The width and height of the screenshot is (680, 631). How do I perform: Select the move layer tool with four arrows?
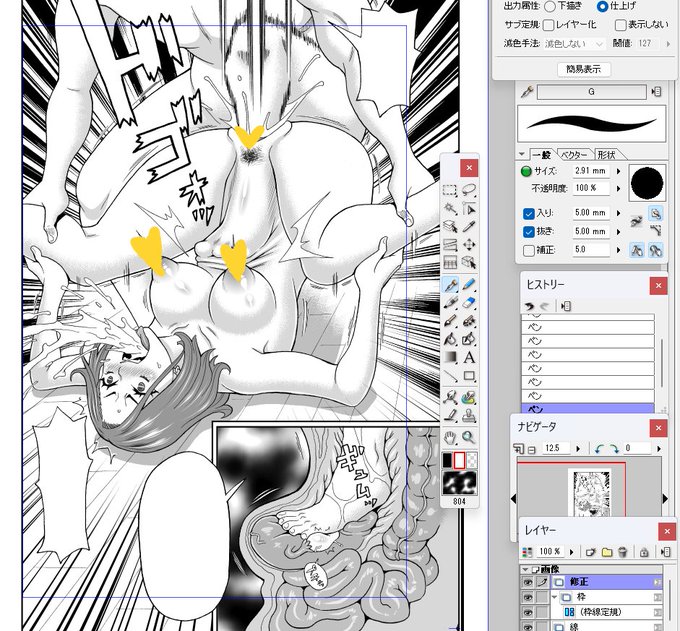click(469, 245)
